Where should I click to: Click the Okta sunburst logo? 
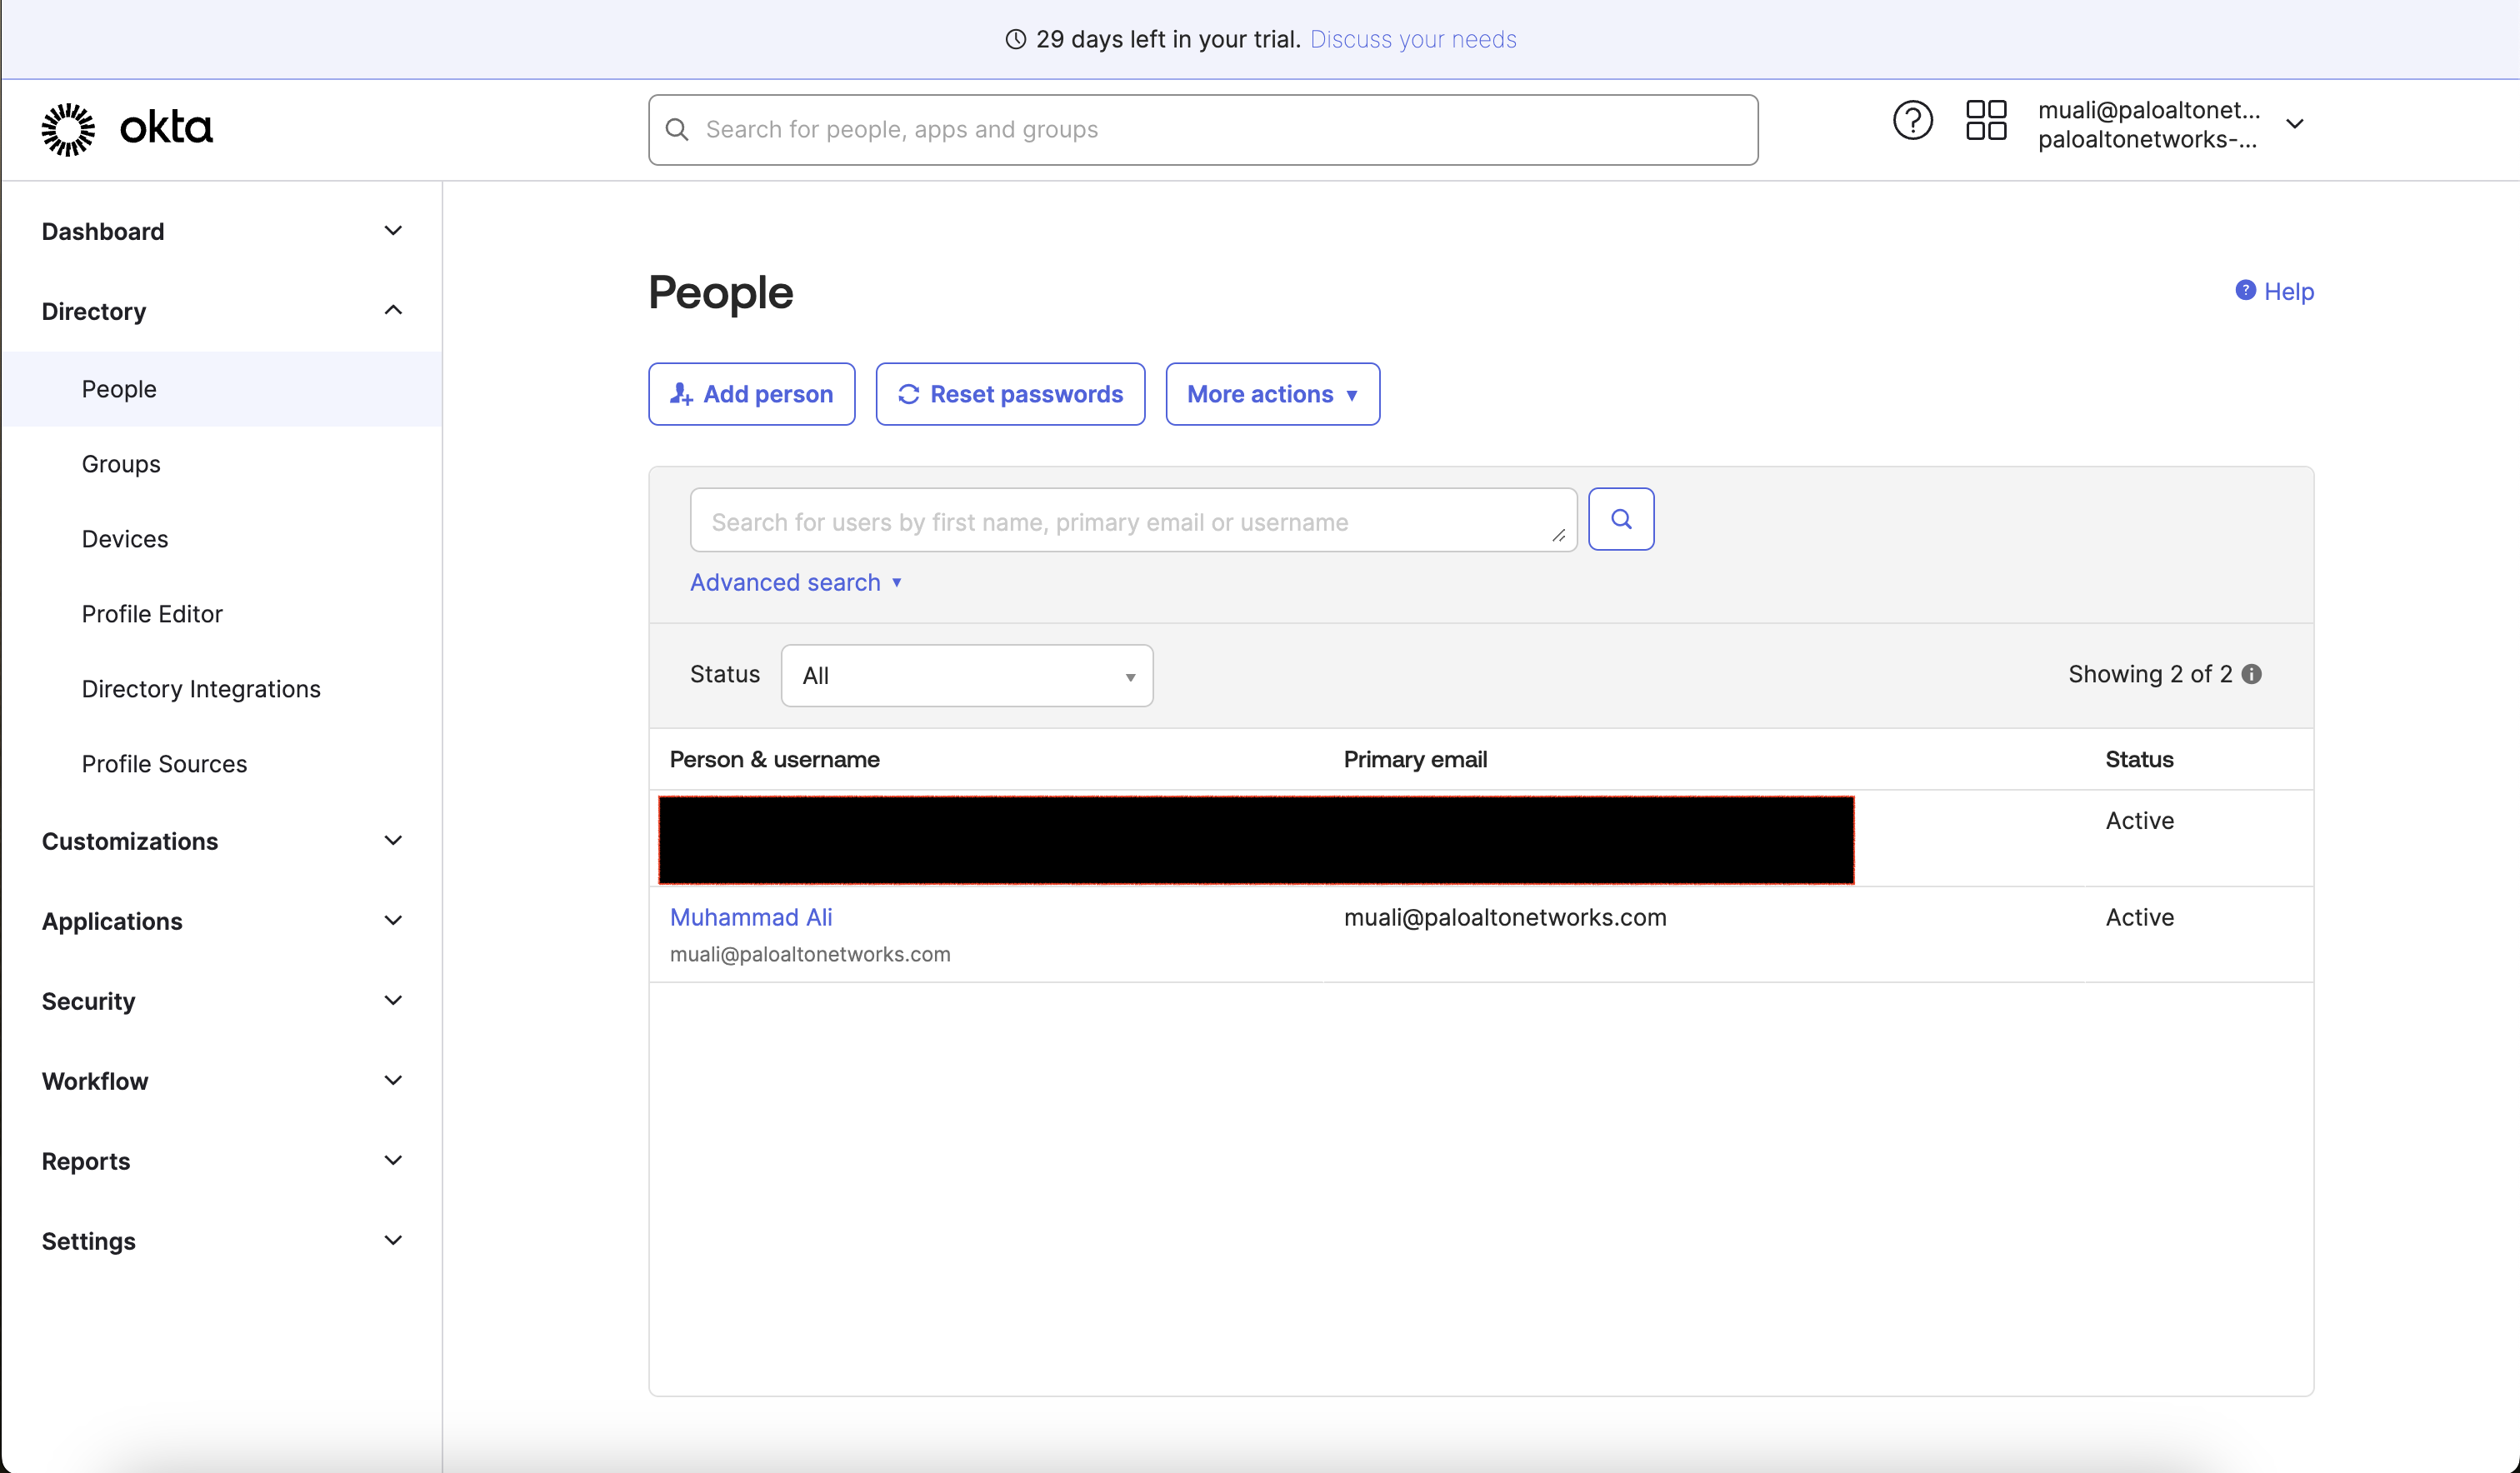68,129
